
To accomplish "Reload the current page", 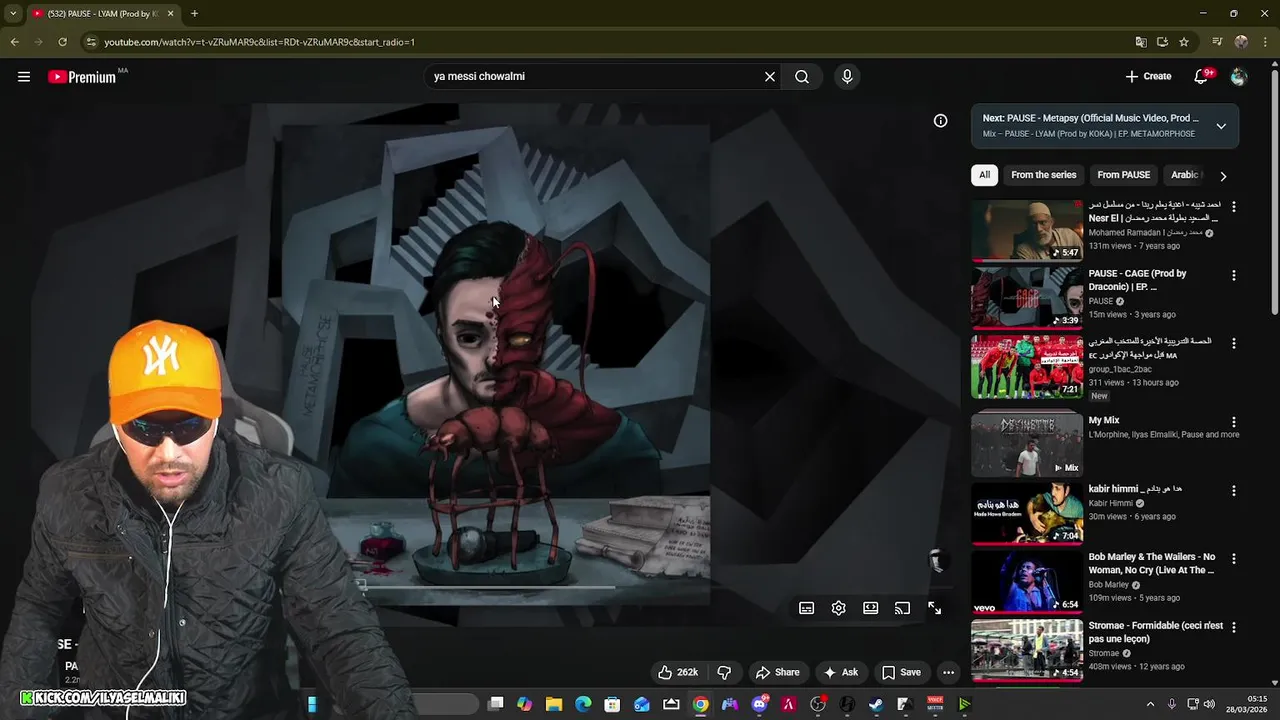I will point(62,42).
